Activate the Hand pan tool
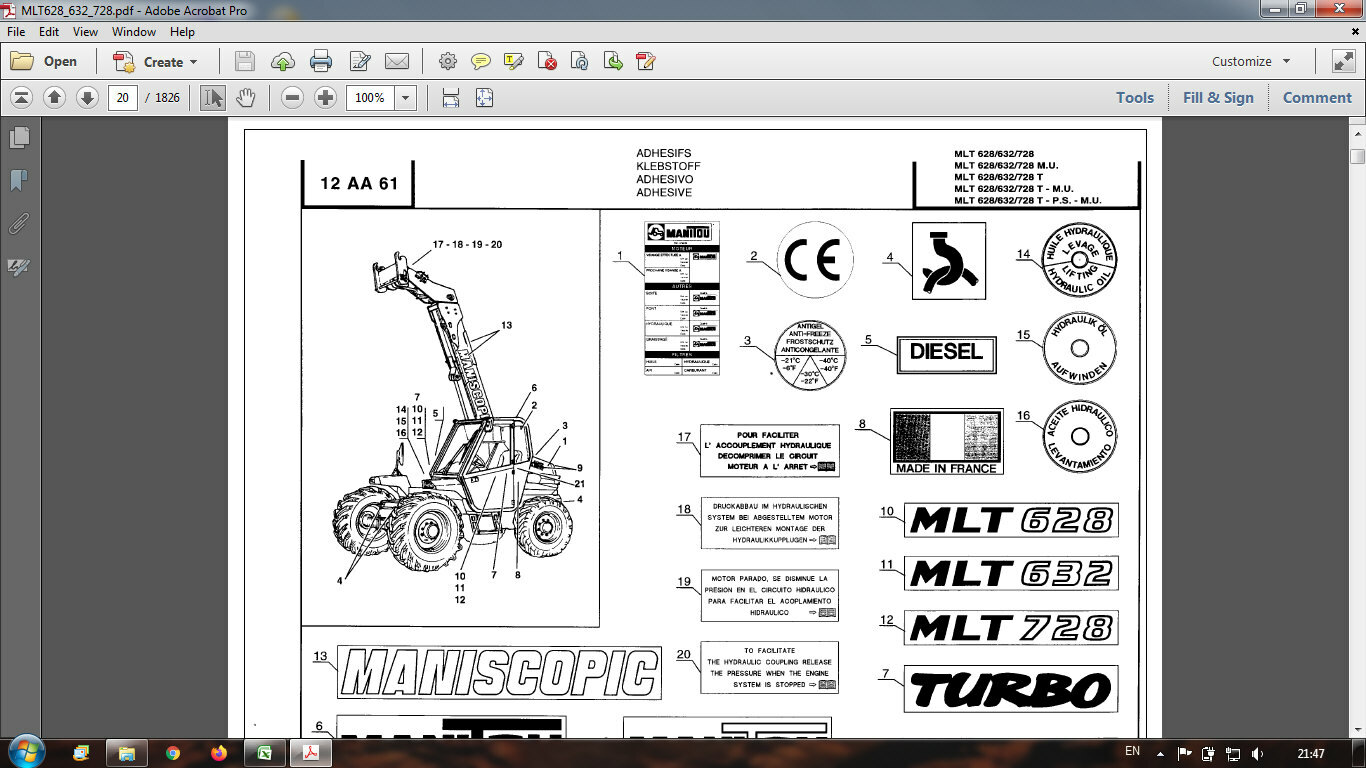The image size is (1366, 768). click(x=245, y=97)
